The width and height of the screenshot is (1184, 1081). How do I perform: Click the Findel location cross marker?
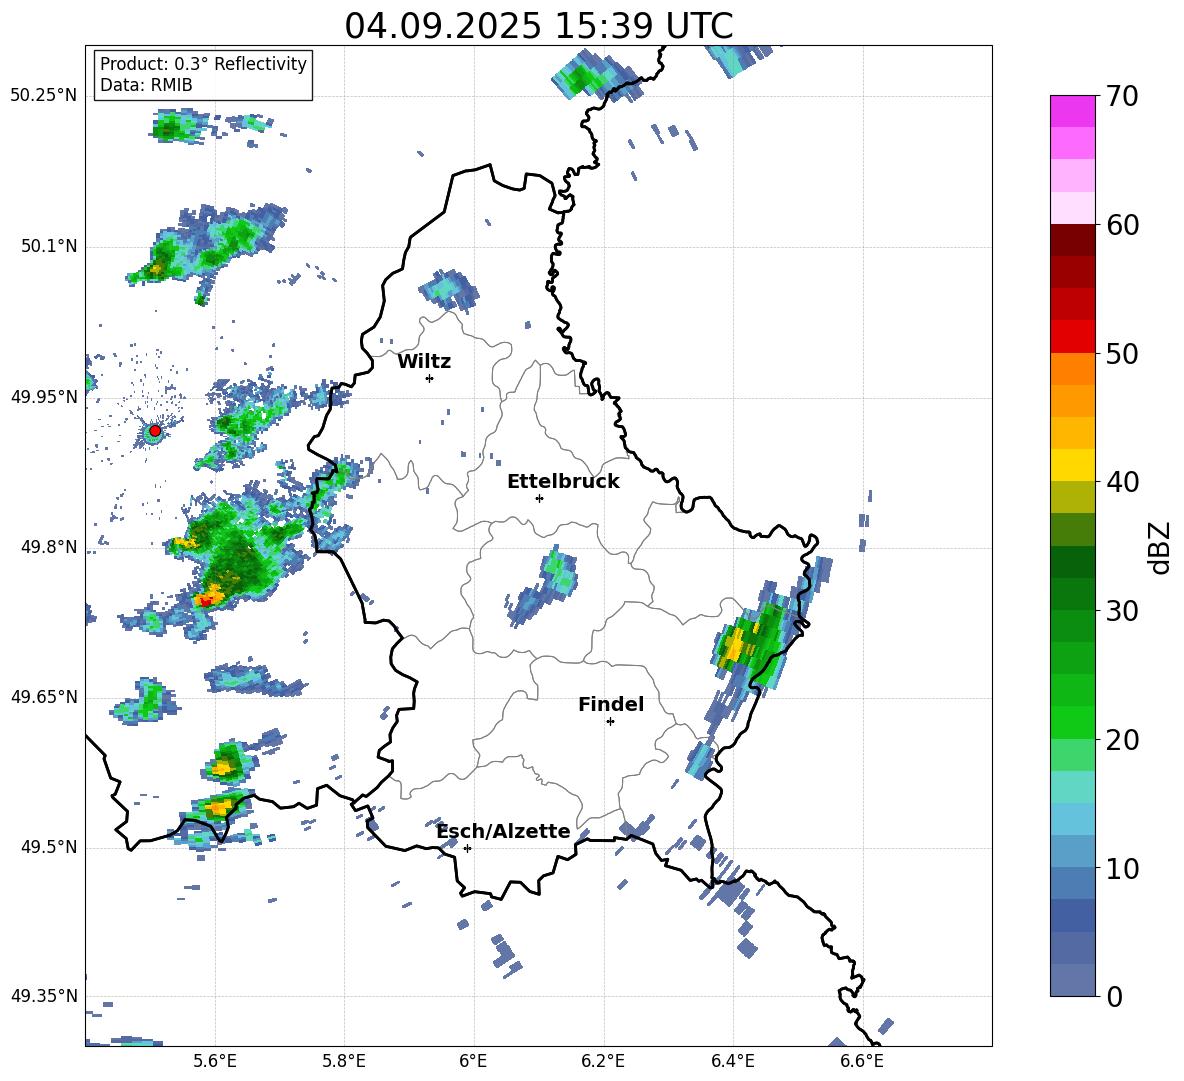click(610, 722)
